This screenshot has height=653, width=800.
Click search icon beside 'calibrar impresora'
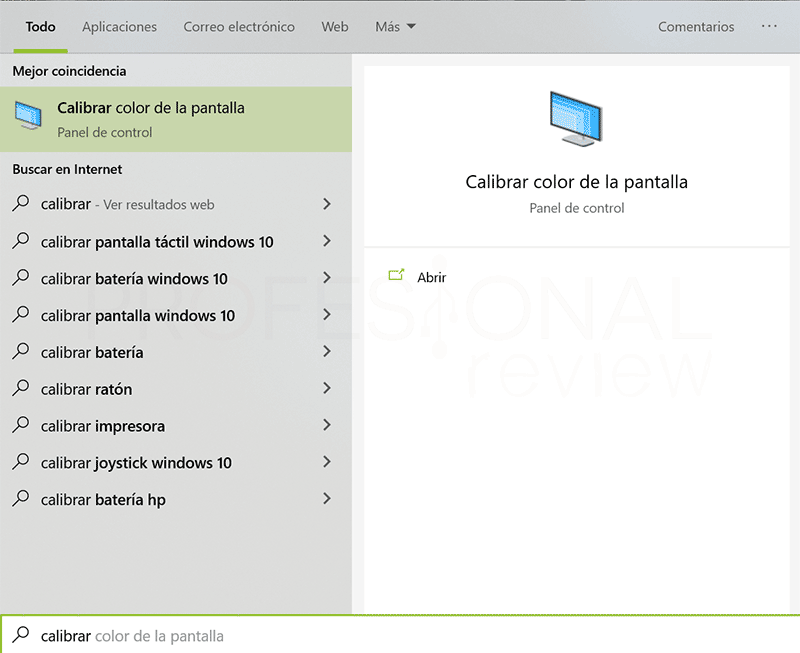pos(21,424)
